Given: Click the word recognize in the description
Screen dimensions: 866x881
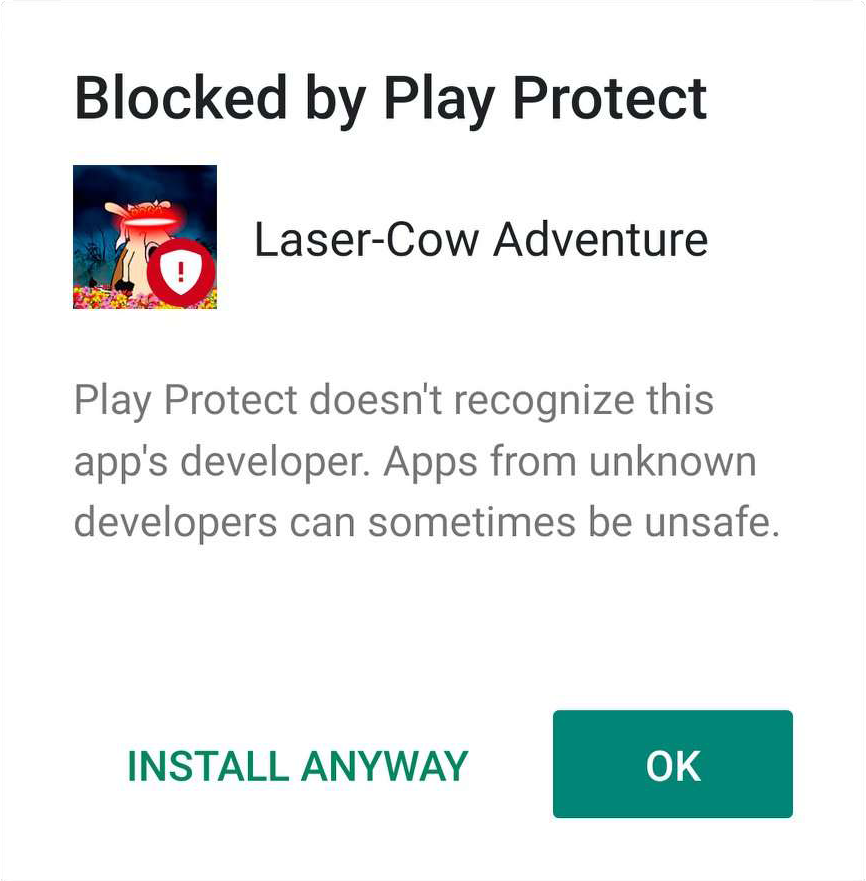Looking at the screenshot, I should coord(544,401).
